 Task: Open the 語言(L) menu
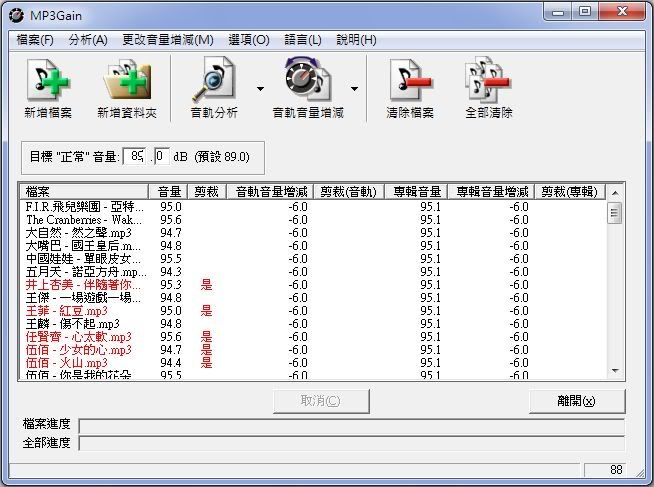click(x=303, y=40)
